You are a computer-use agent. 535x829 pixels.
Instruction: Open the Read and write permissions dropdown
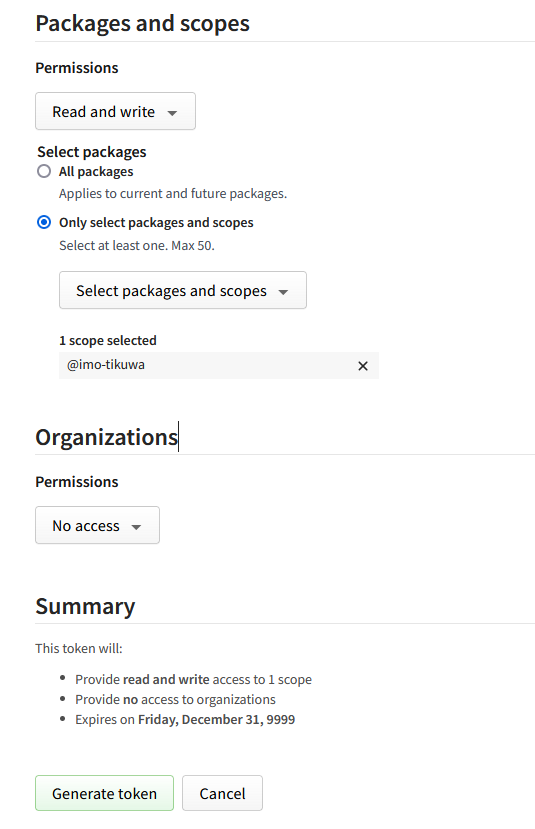115,111
